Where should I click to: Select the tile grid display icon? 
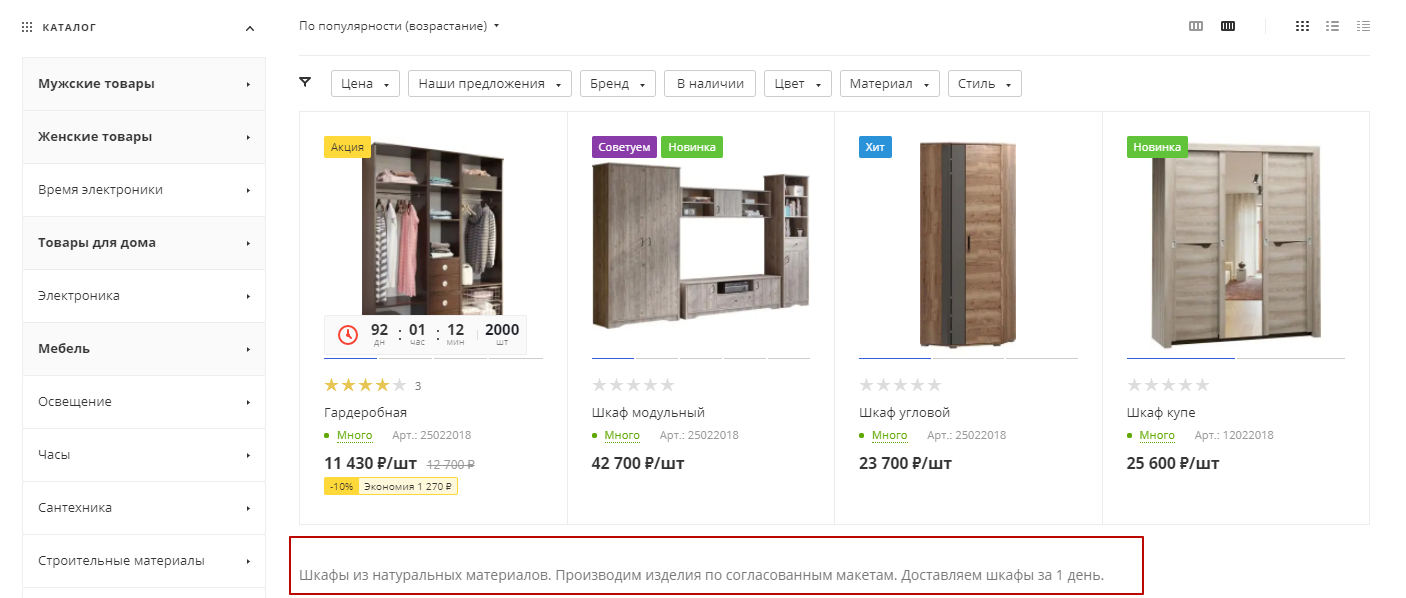click(x=1302, y=26)
